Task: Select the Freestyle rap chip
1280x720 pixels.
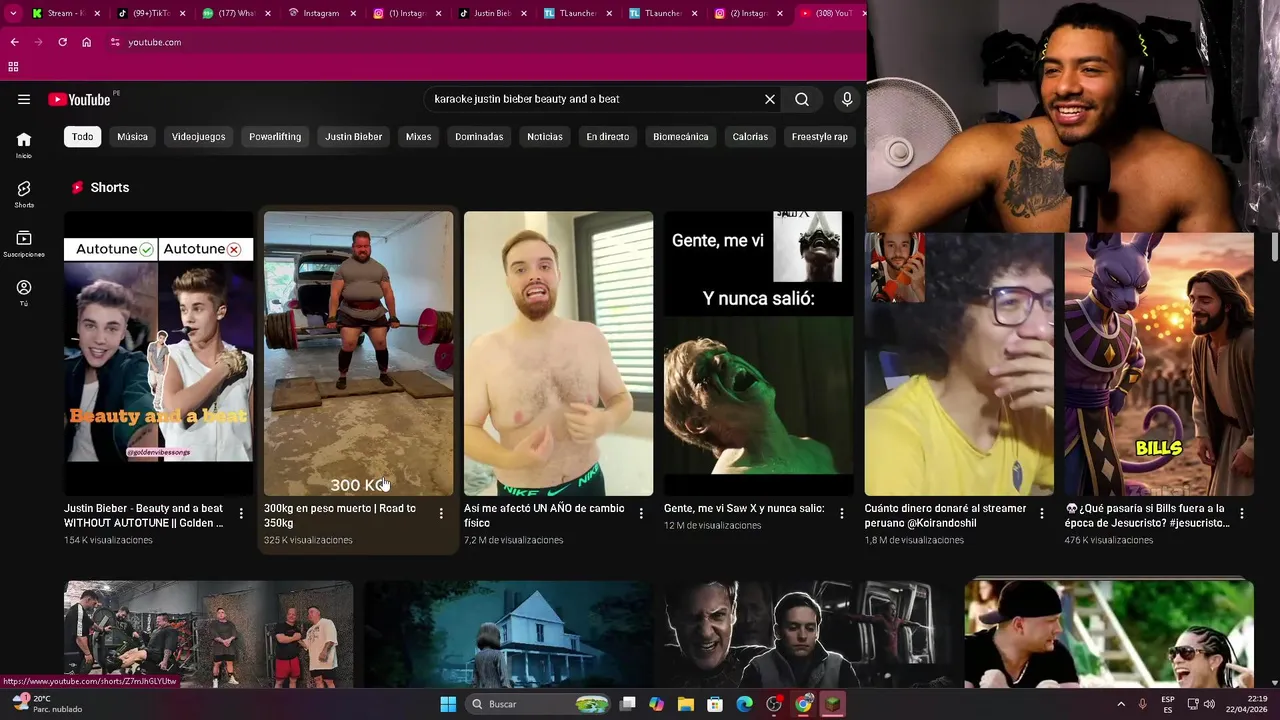Action: (819, 137)
